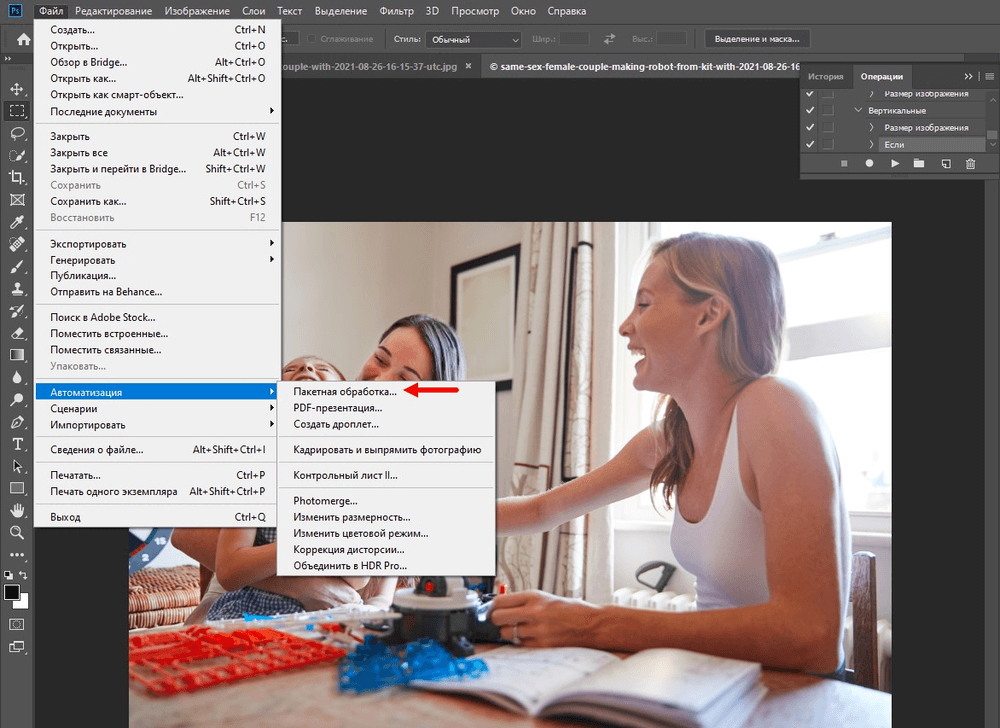Close the couple-with jpg document tab
Screen dimensions: 1000x728
[x=469, y=66]
